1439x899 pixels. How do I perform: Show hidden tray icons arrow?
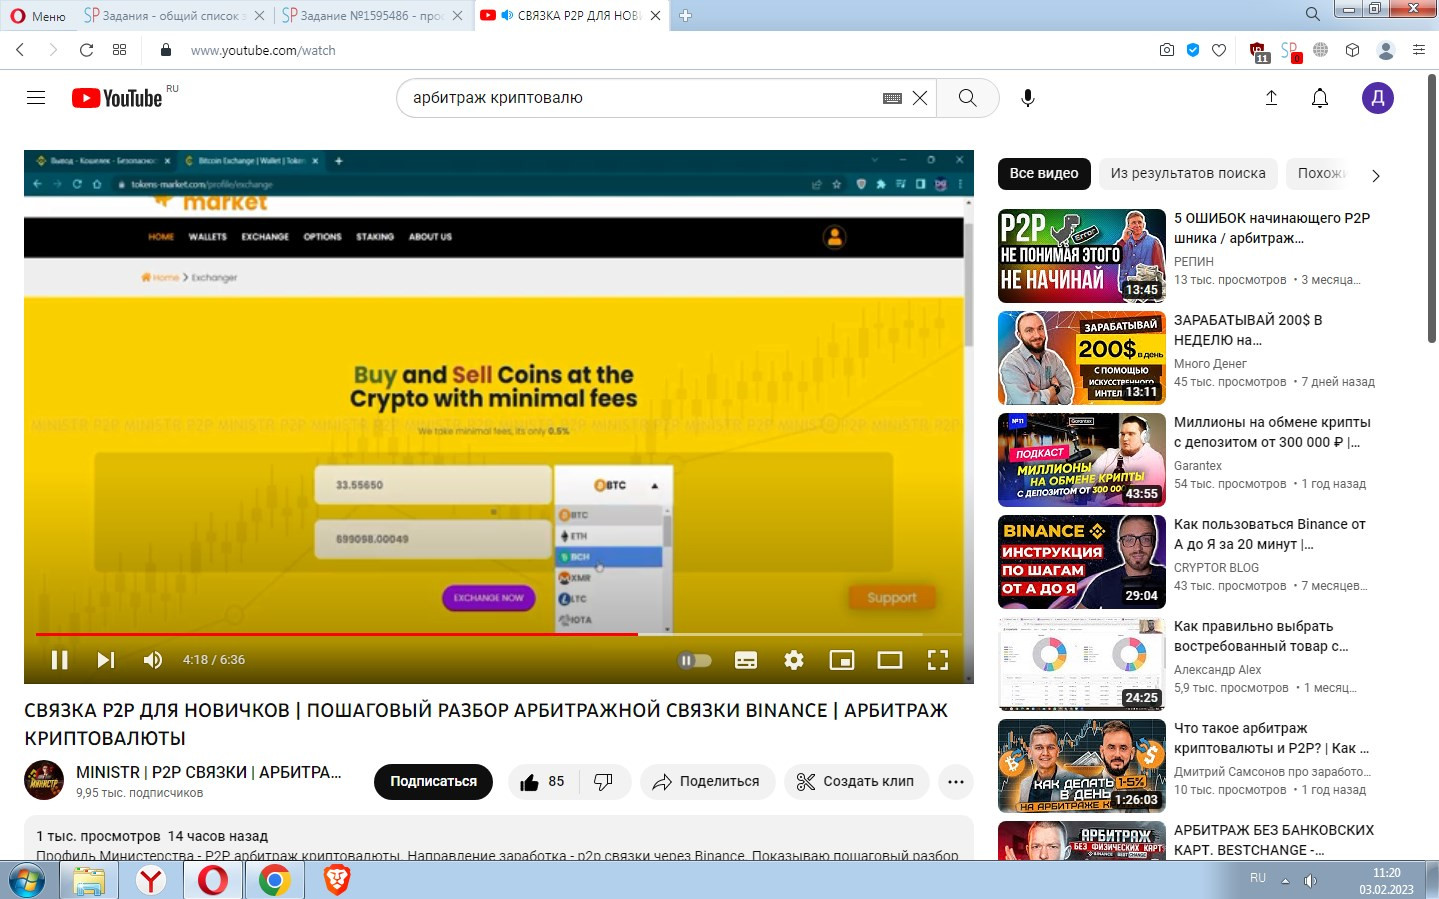(x=1286, y=881)
